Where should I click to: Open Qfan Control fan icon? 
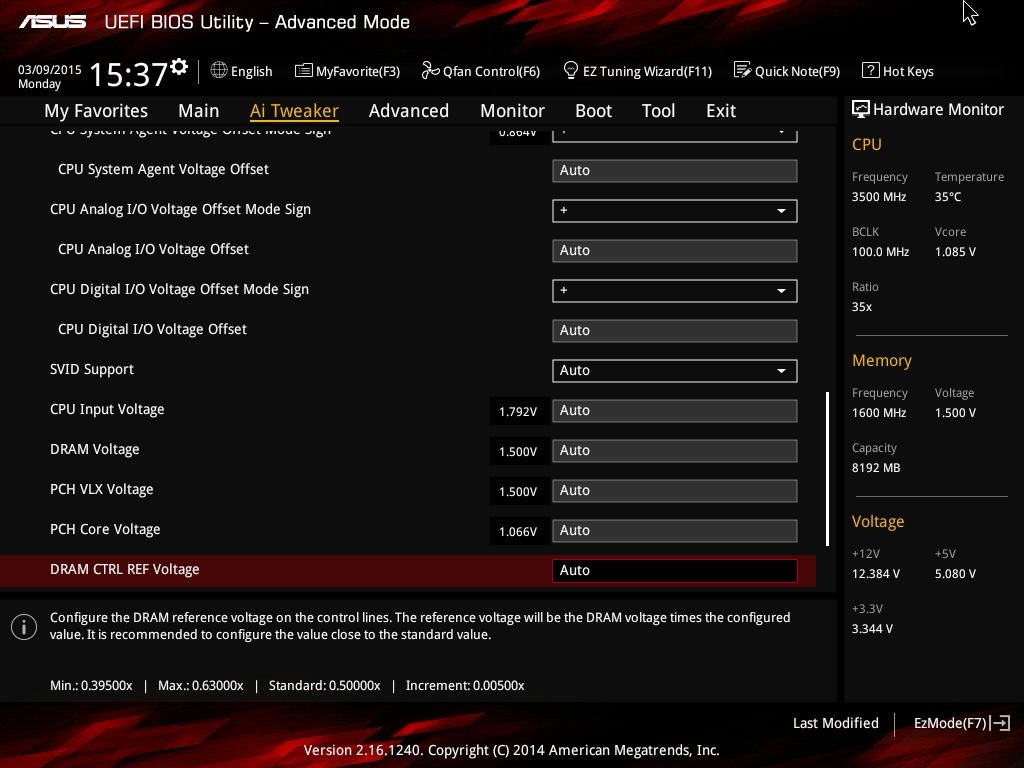click(x=430, y=70)
